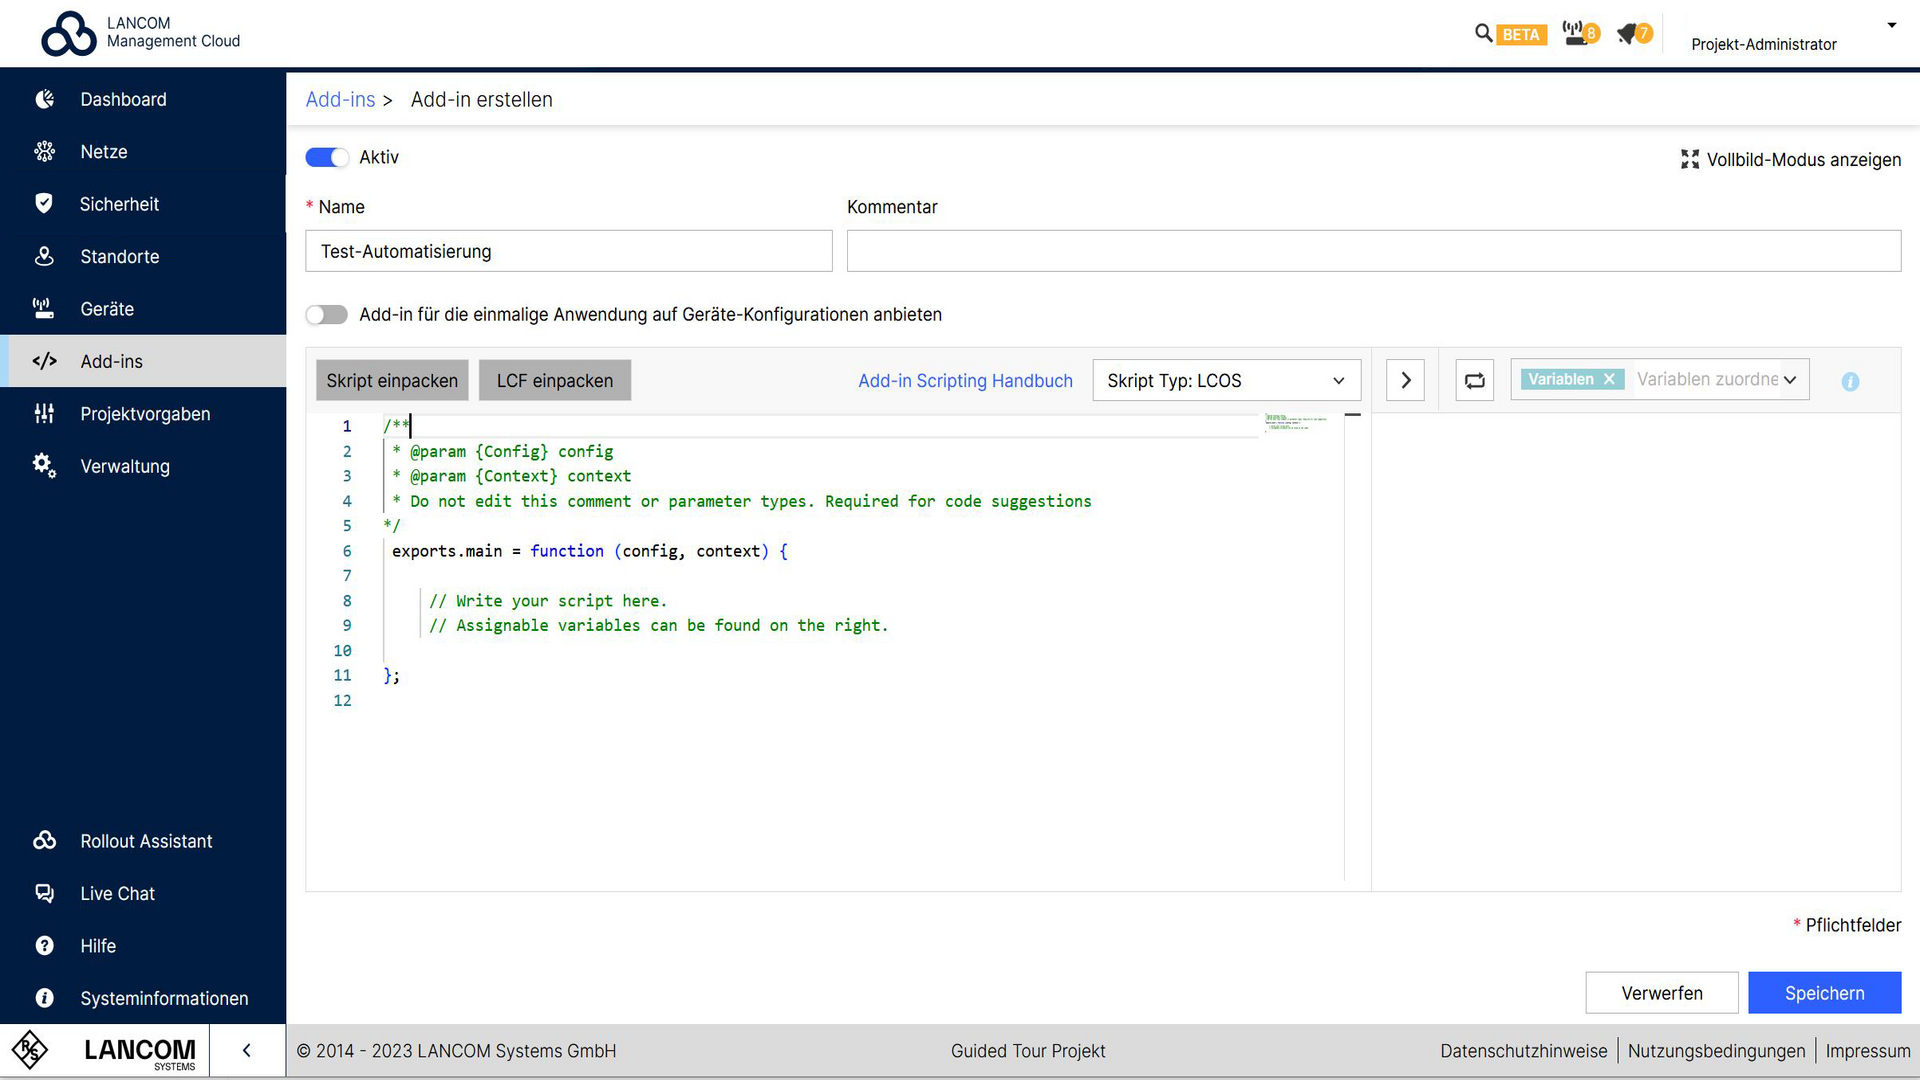The image size is (1920, 1080).
Task: Open the Skript Typ: LCOS dropdown
Action: click(1226, 380)
